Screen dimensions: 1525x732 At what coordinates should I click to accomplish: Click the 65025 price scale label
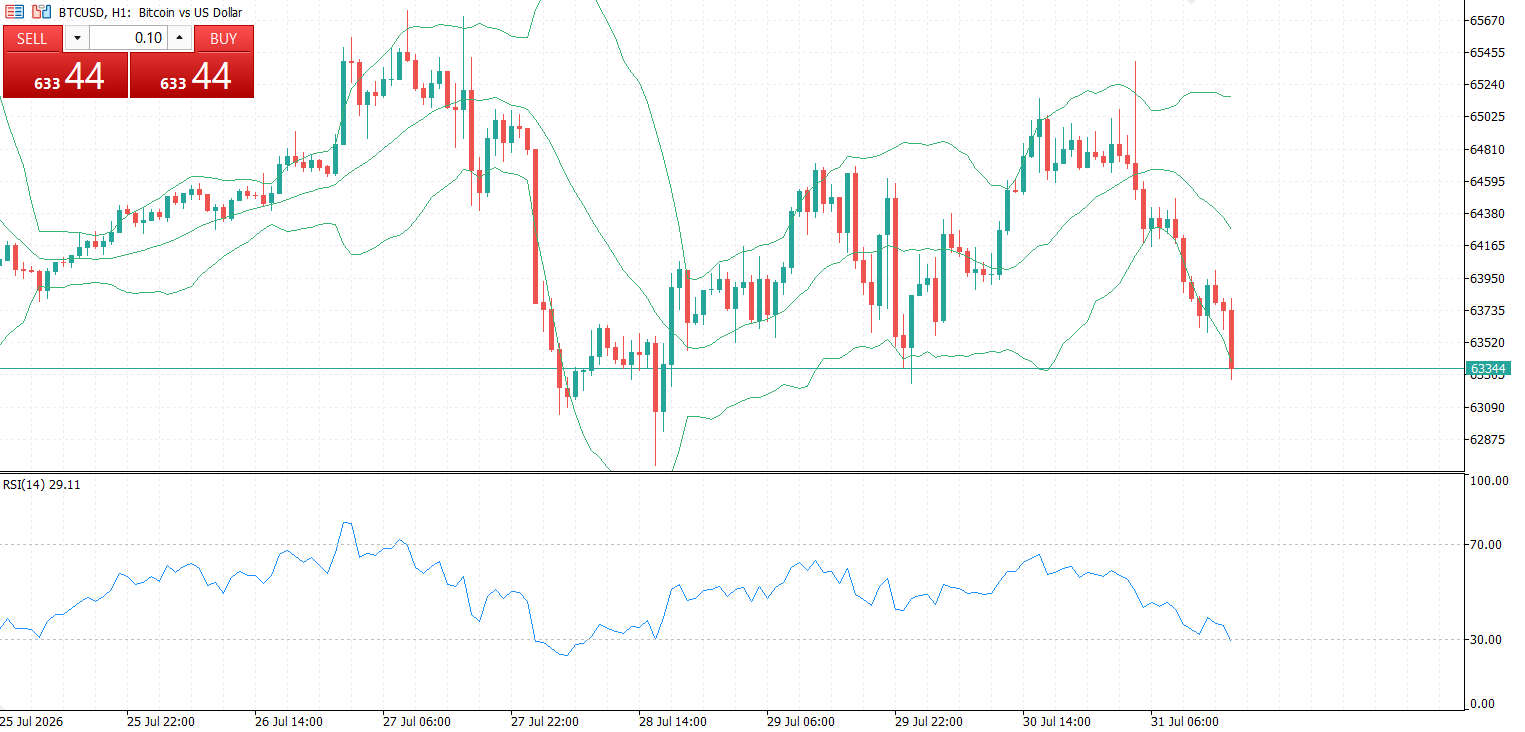click(1489, 117)
